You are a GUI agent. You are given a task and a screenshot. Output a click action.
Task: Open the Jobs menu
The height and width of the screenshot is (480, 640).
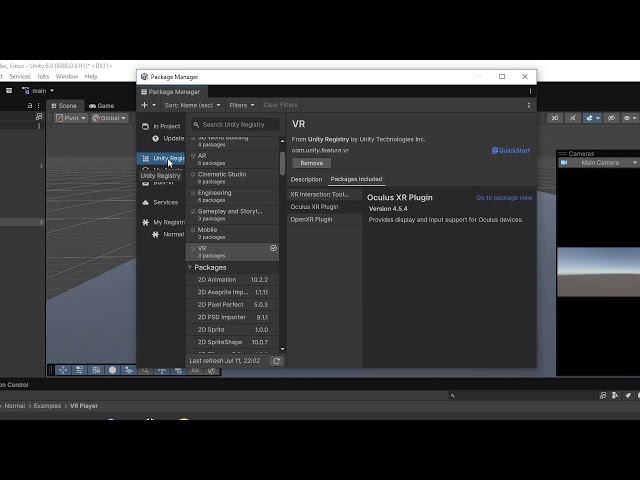[43, 76]
